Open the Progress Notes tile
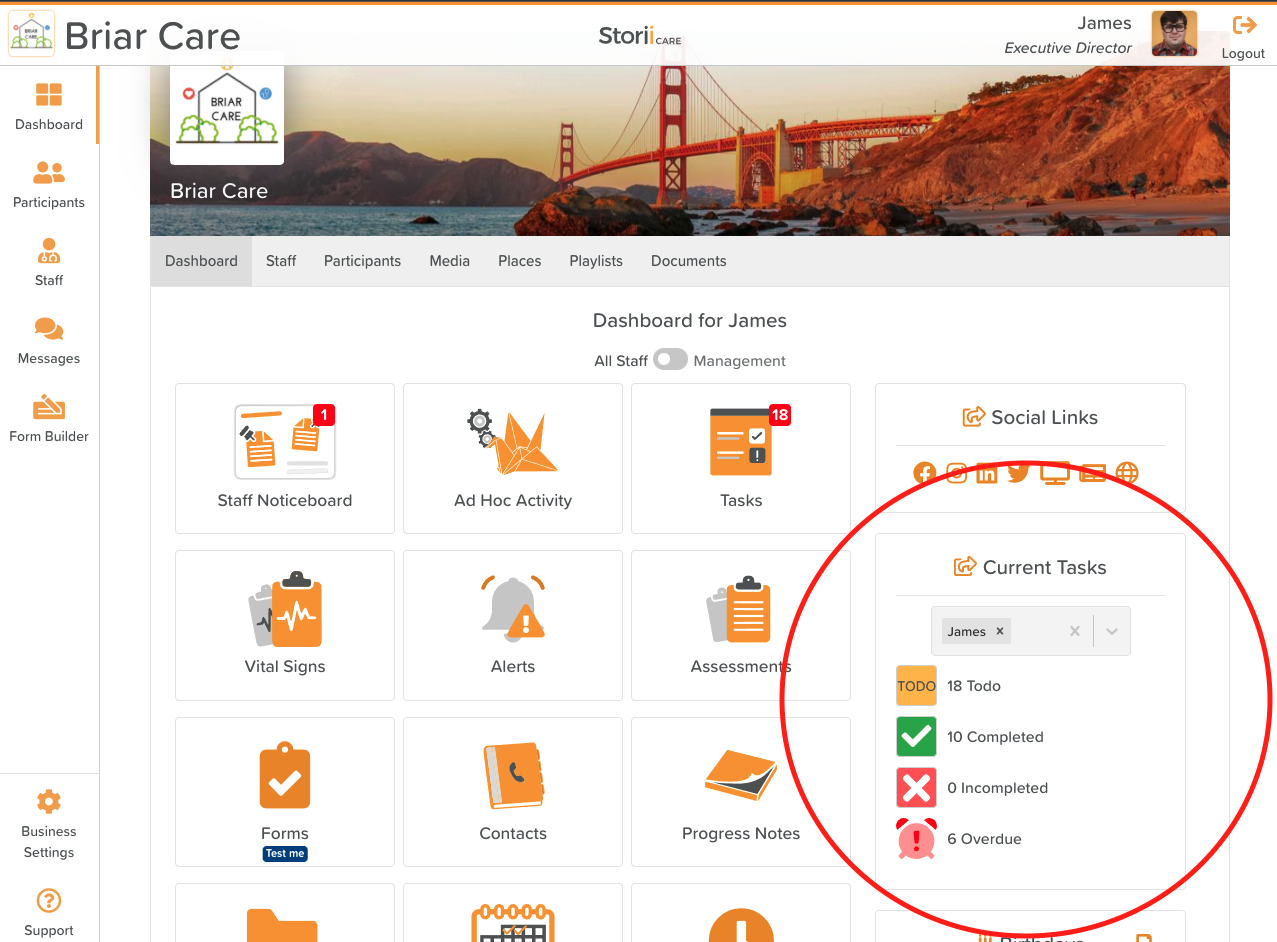The height and width of the screenshot is (942, 1277). click(x=741, y=792)
